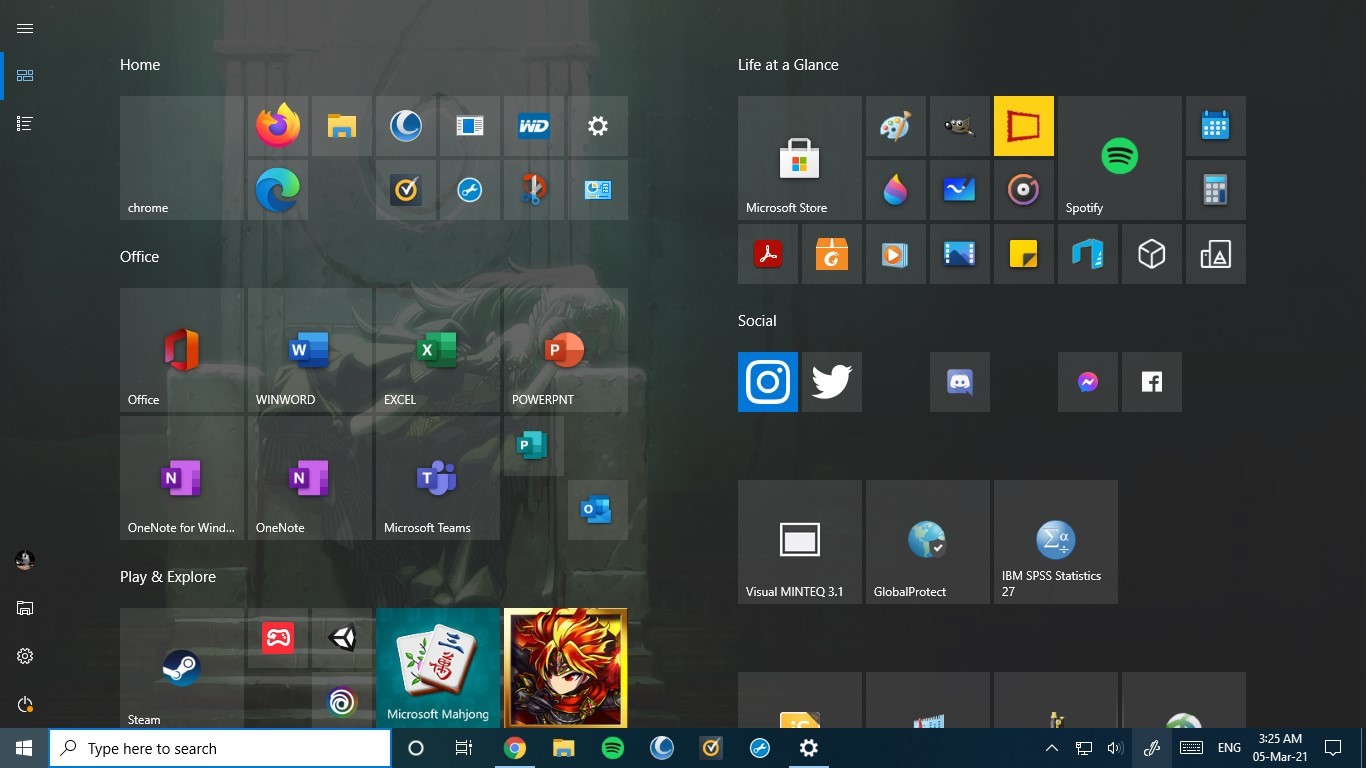Switch to Pinned tiles view
The image size is (1366, 768).
tap(25, 76)
